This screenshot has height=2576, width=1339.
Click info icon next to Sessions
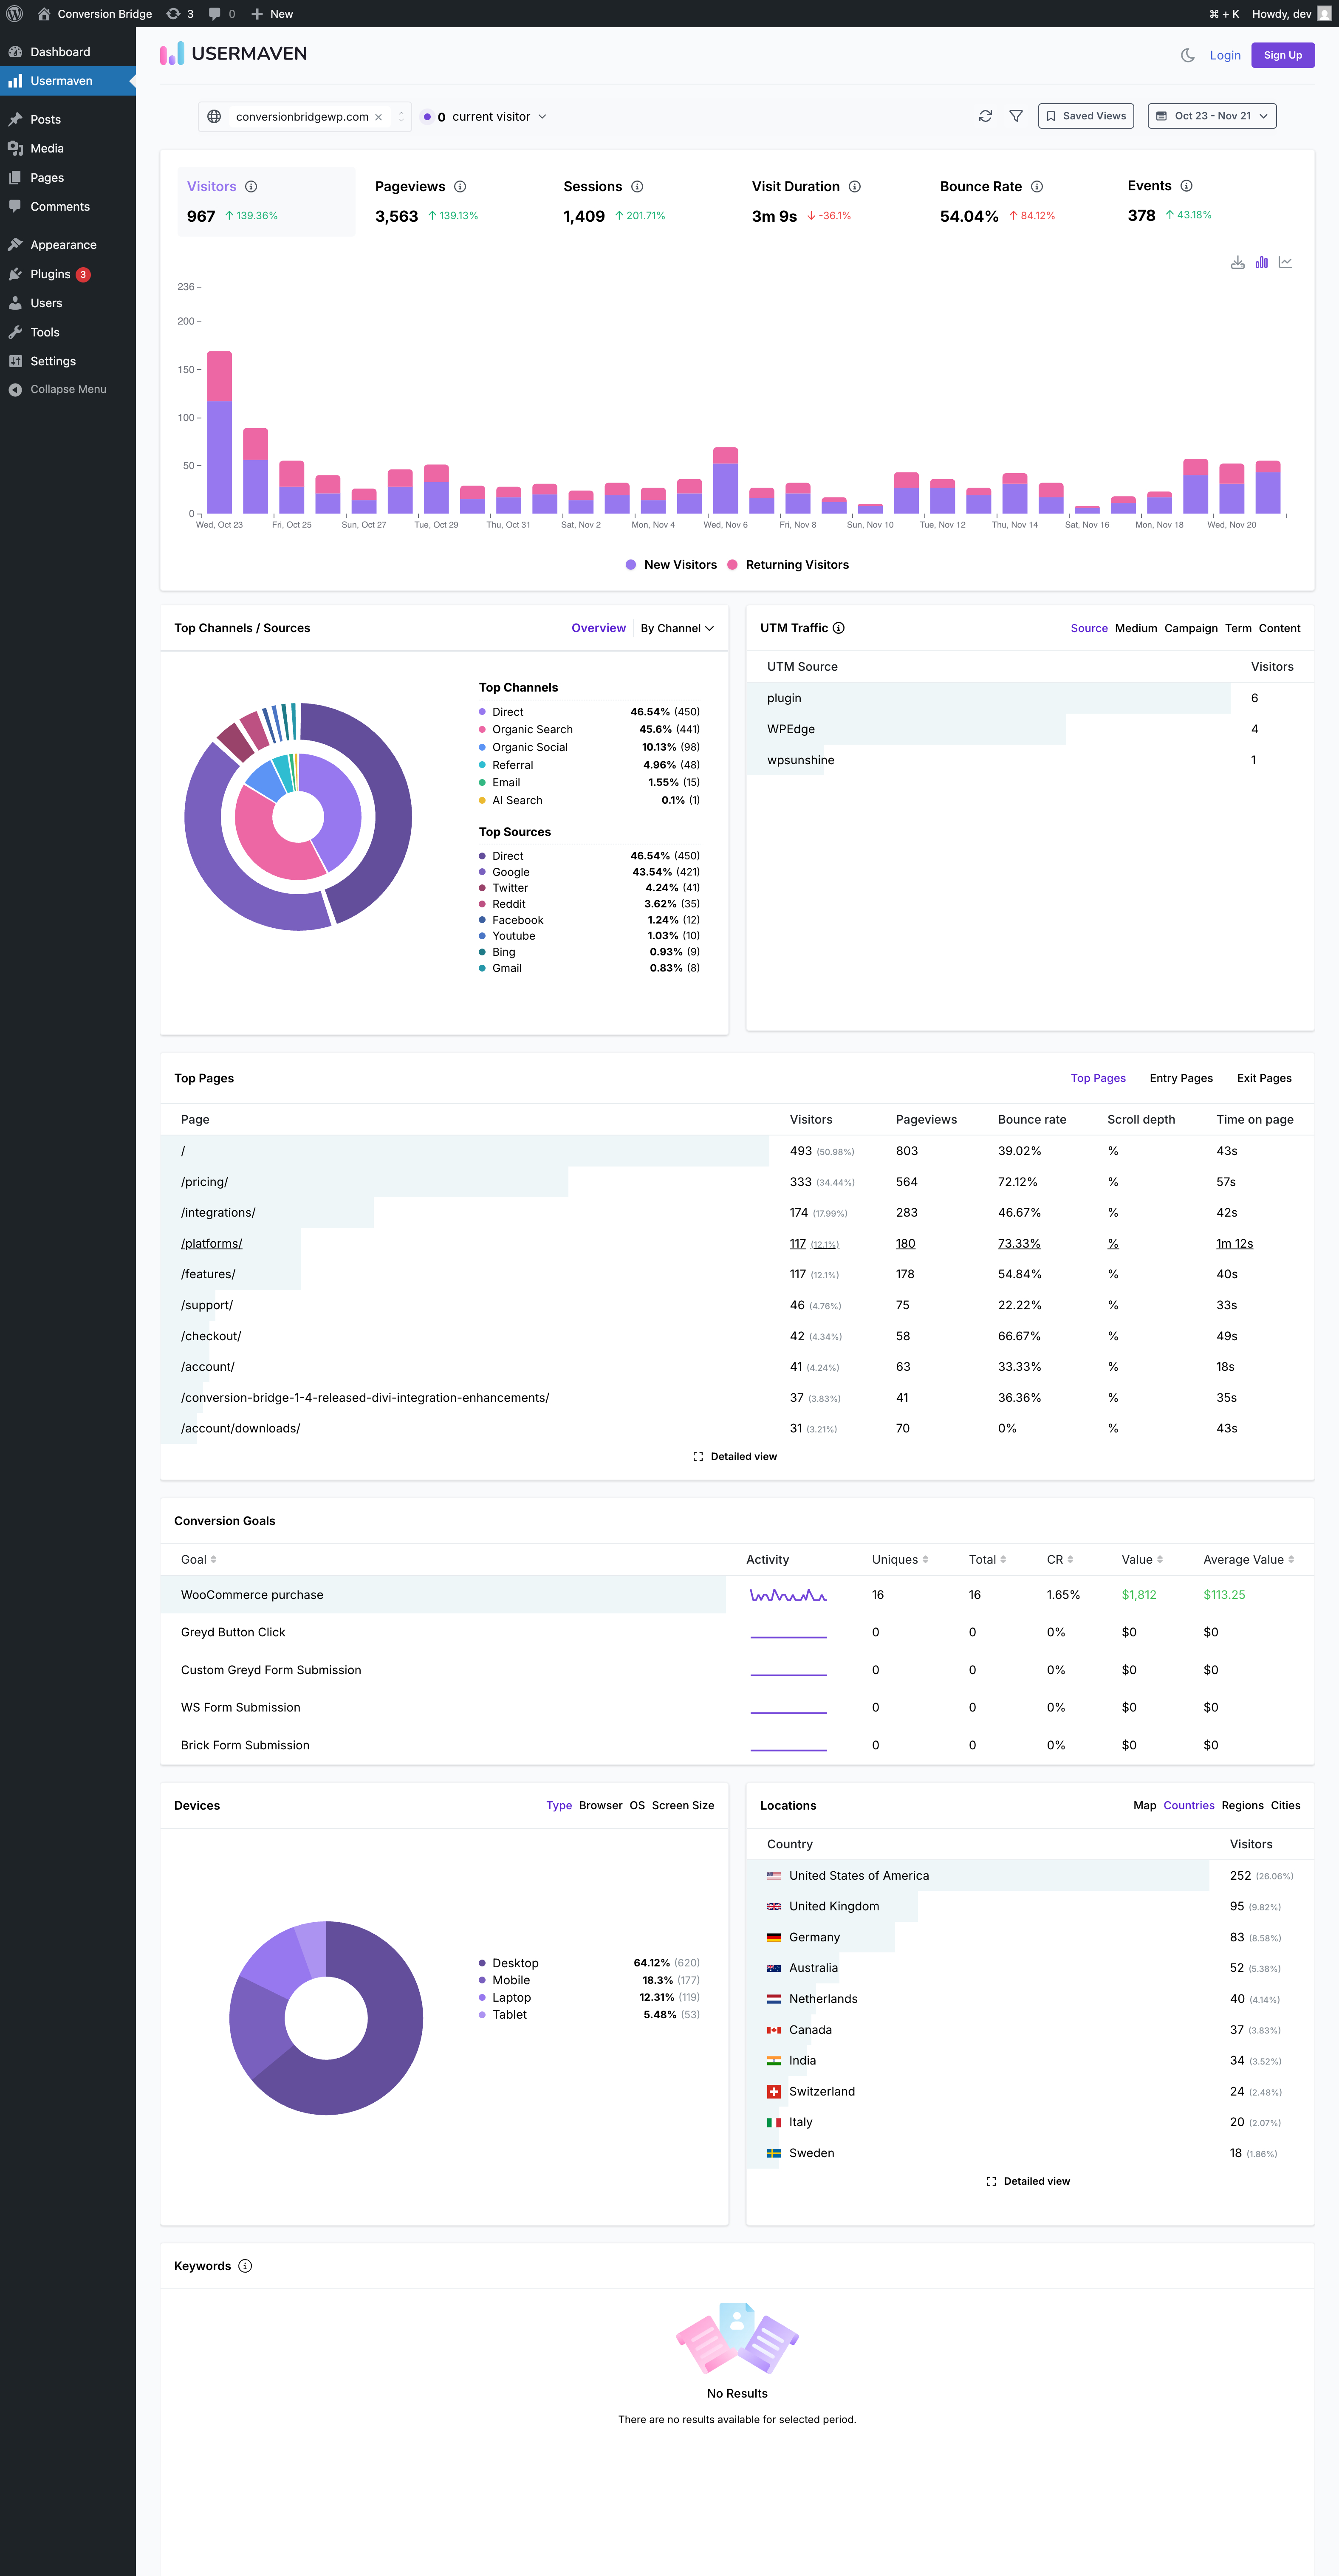[x=637, y=187]
